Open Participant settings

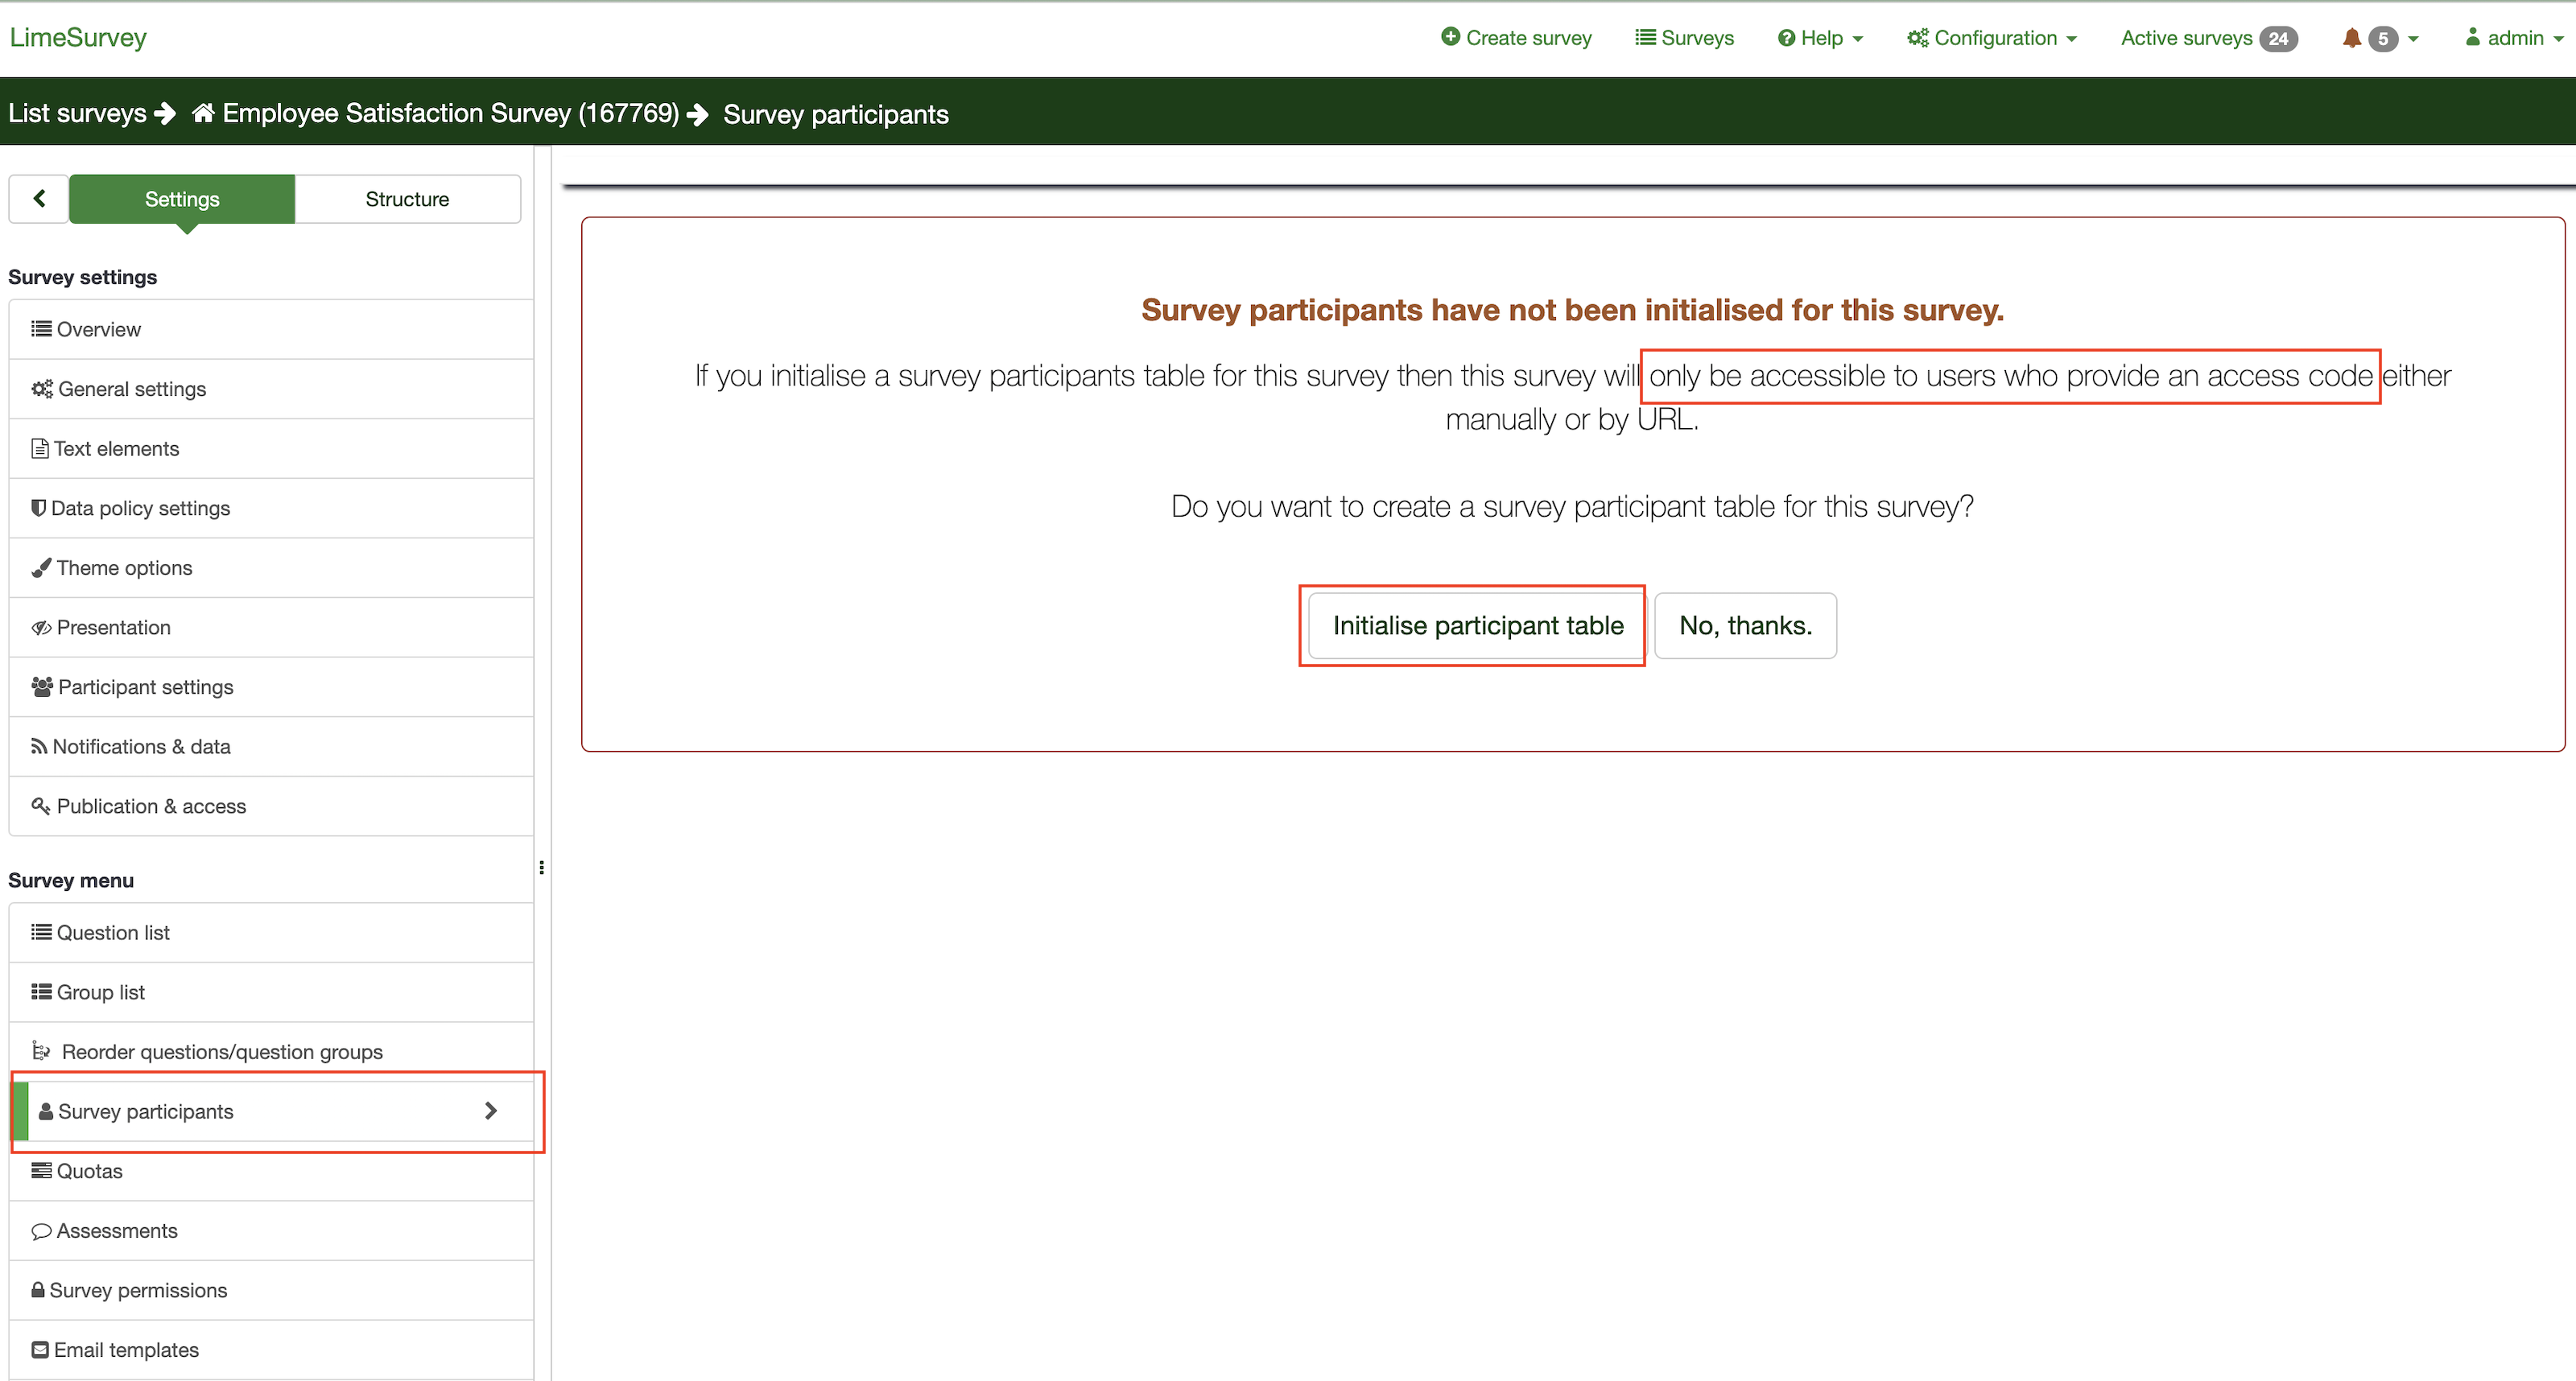(x=271, y=687)
